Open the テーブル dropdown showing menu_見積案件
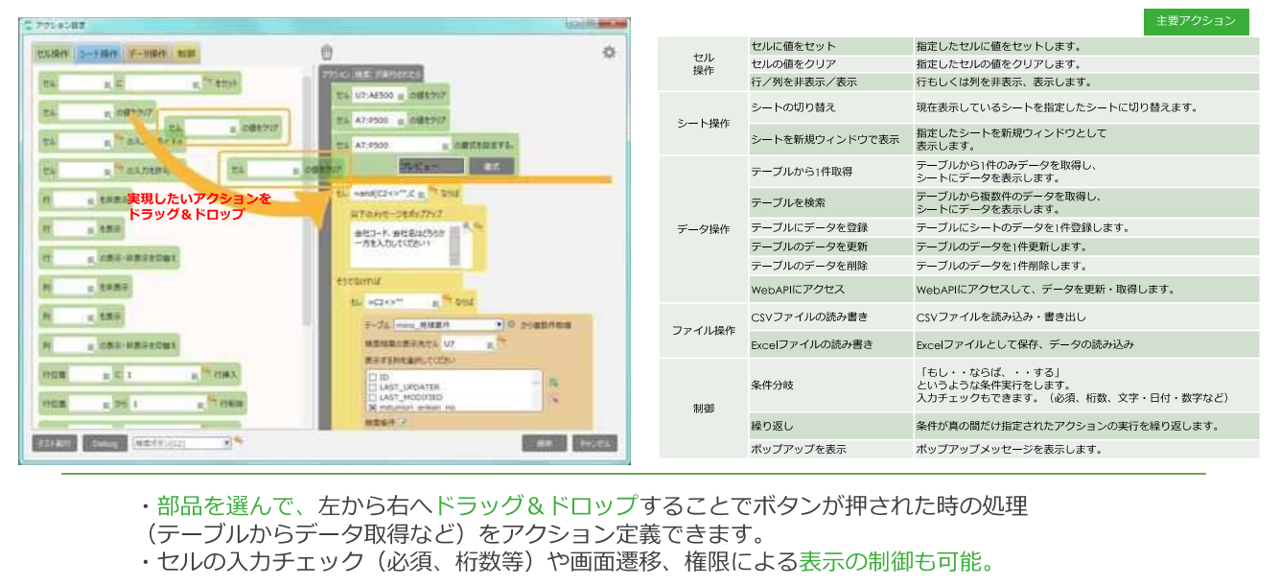The width and height of the screenshot is (1280, 586). 447,325
